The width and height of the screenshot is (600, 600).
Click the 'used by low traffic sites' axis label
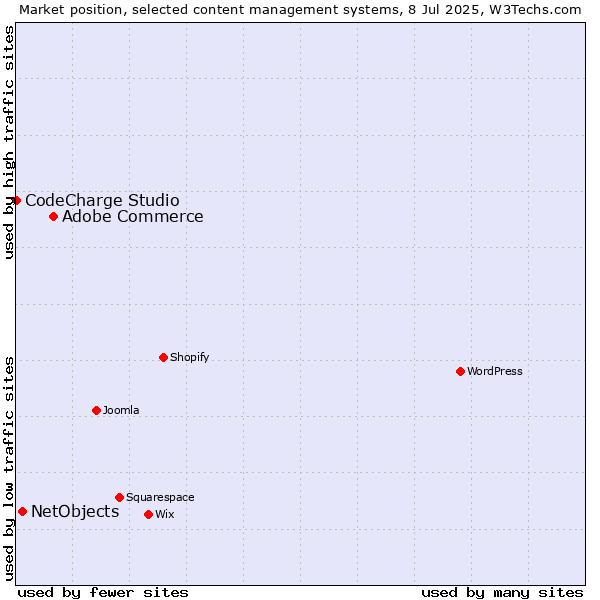pos(8,469)
